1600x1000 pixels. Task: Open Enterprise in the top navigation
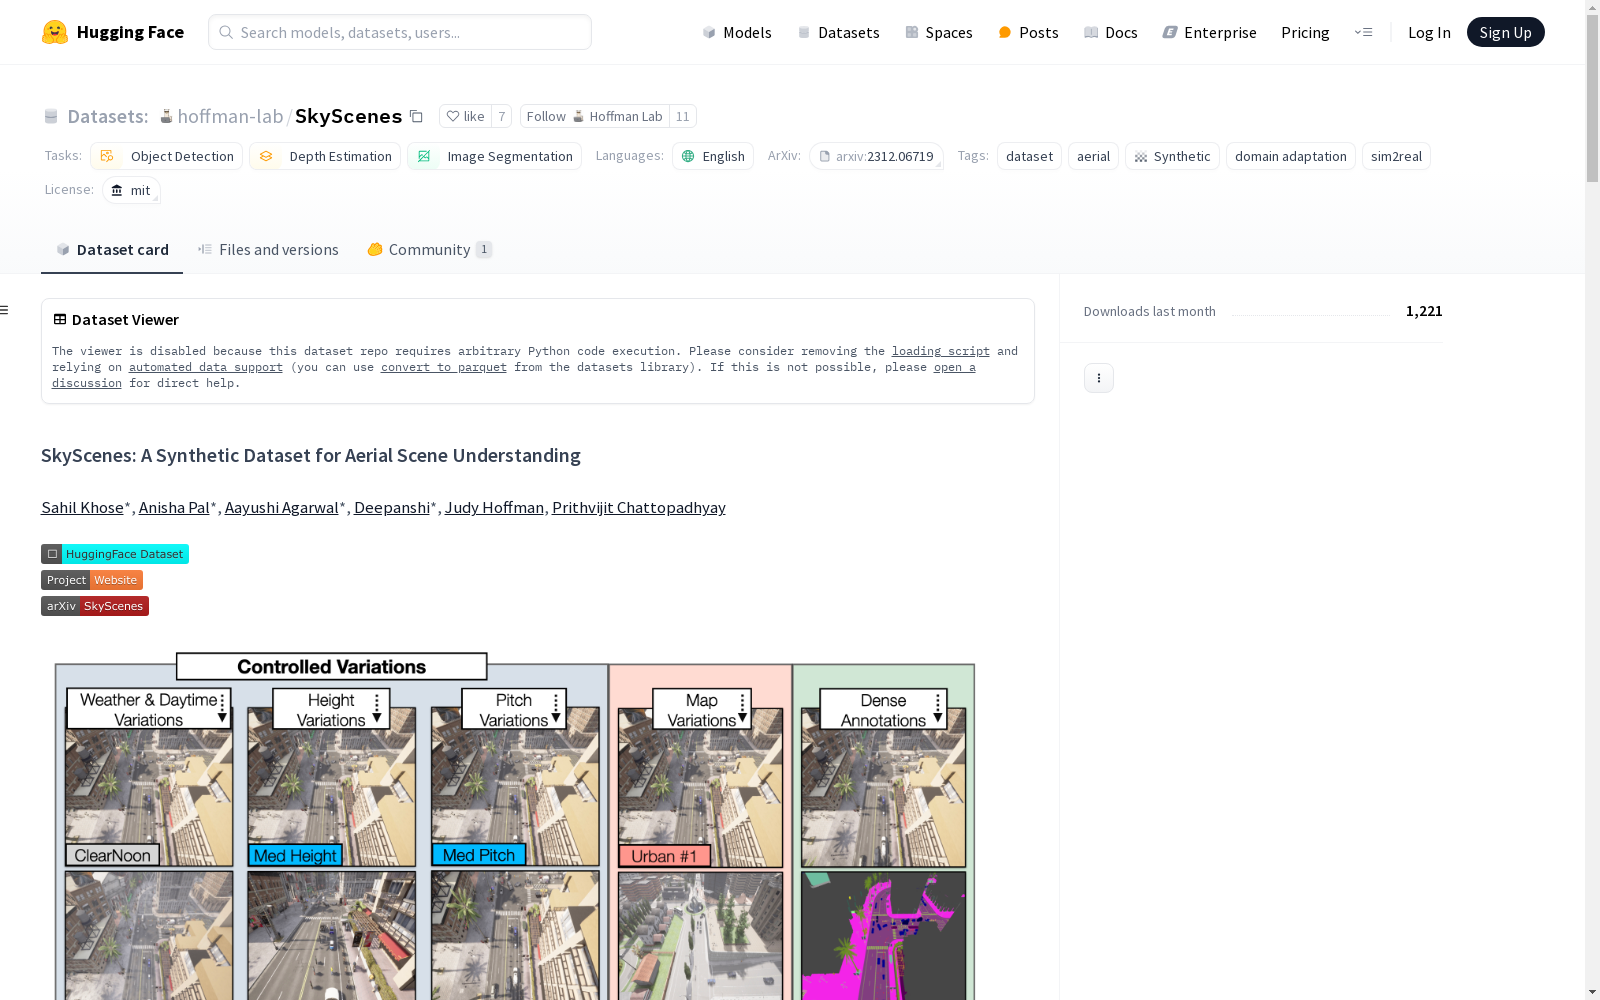point(1210,32)
